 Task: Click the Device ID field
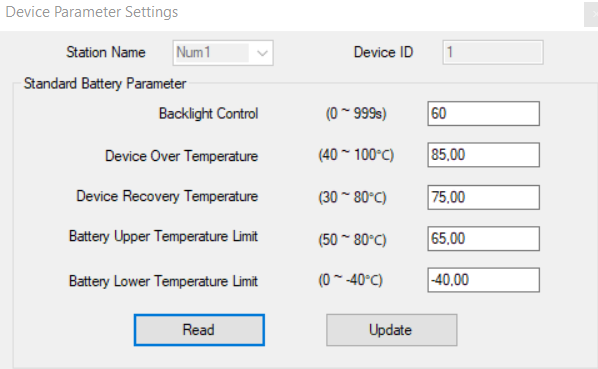493,52
